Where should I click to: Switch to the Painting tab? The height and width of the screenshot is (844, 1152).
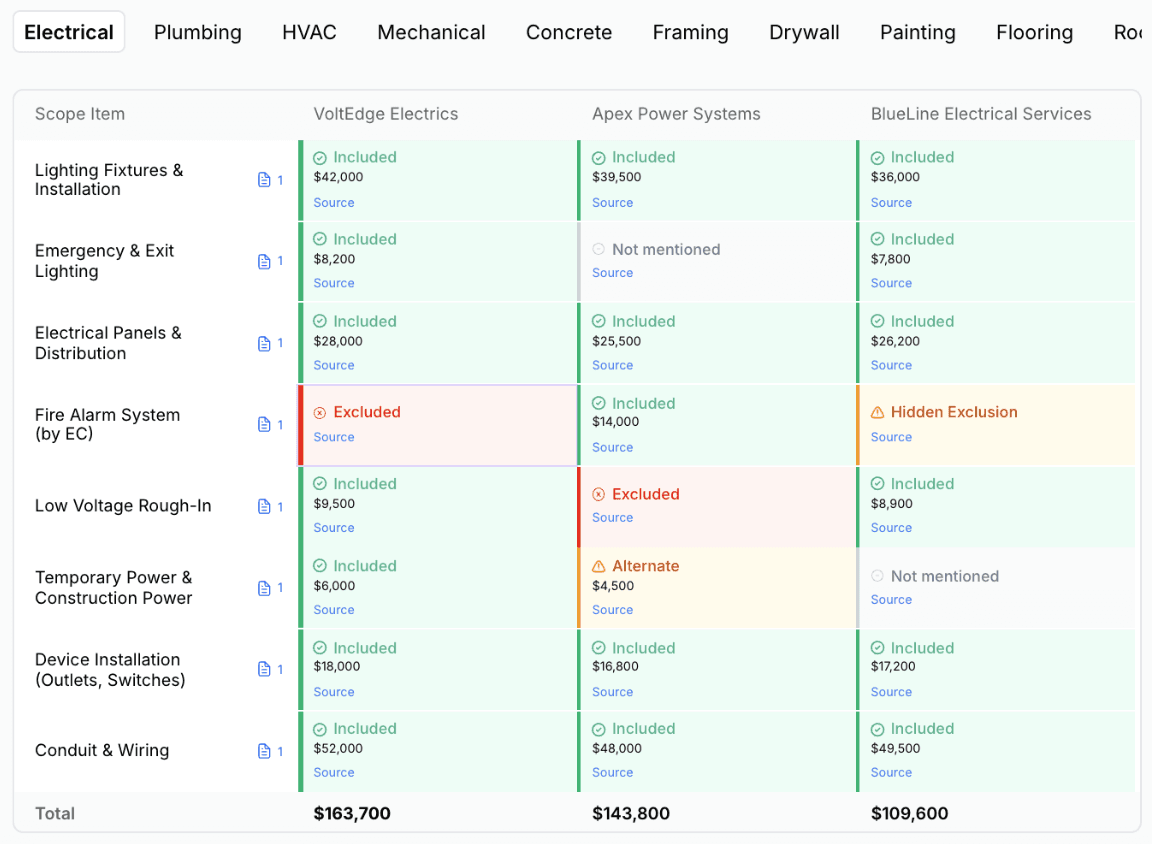coord(918,32)
